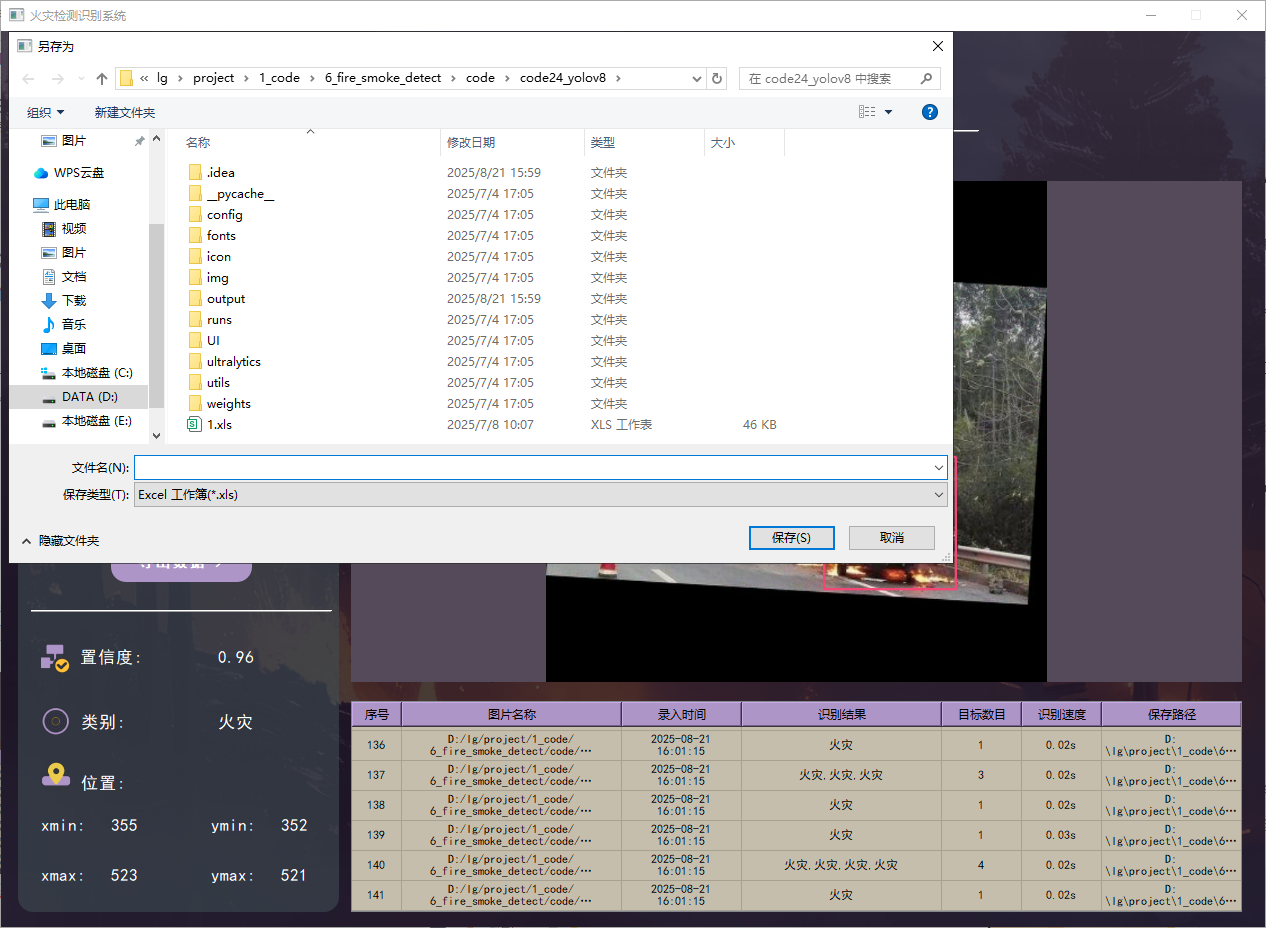Click the navigation pane scrollbar thumb

pyautogui.click(x=156, y=316)
